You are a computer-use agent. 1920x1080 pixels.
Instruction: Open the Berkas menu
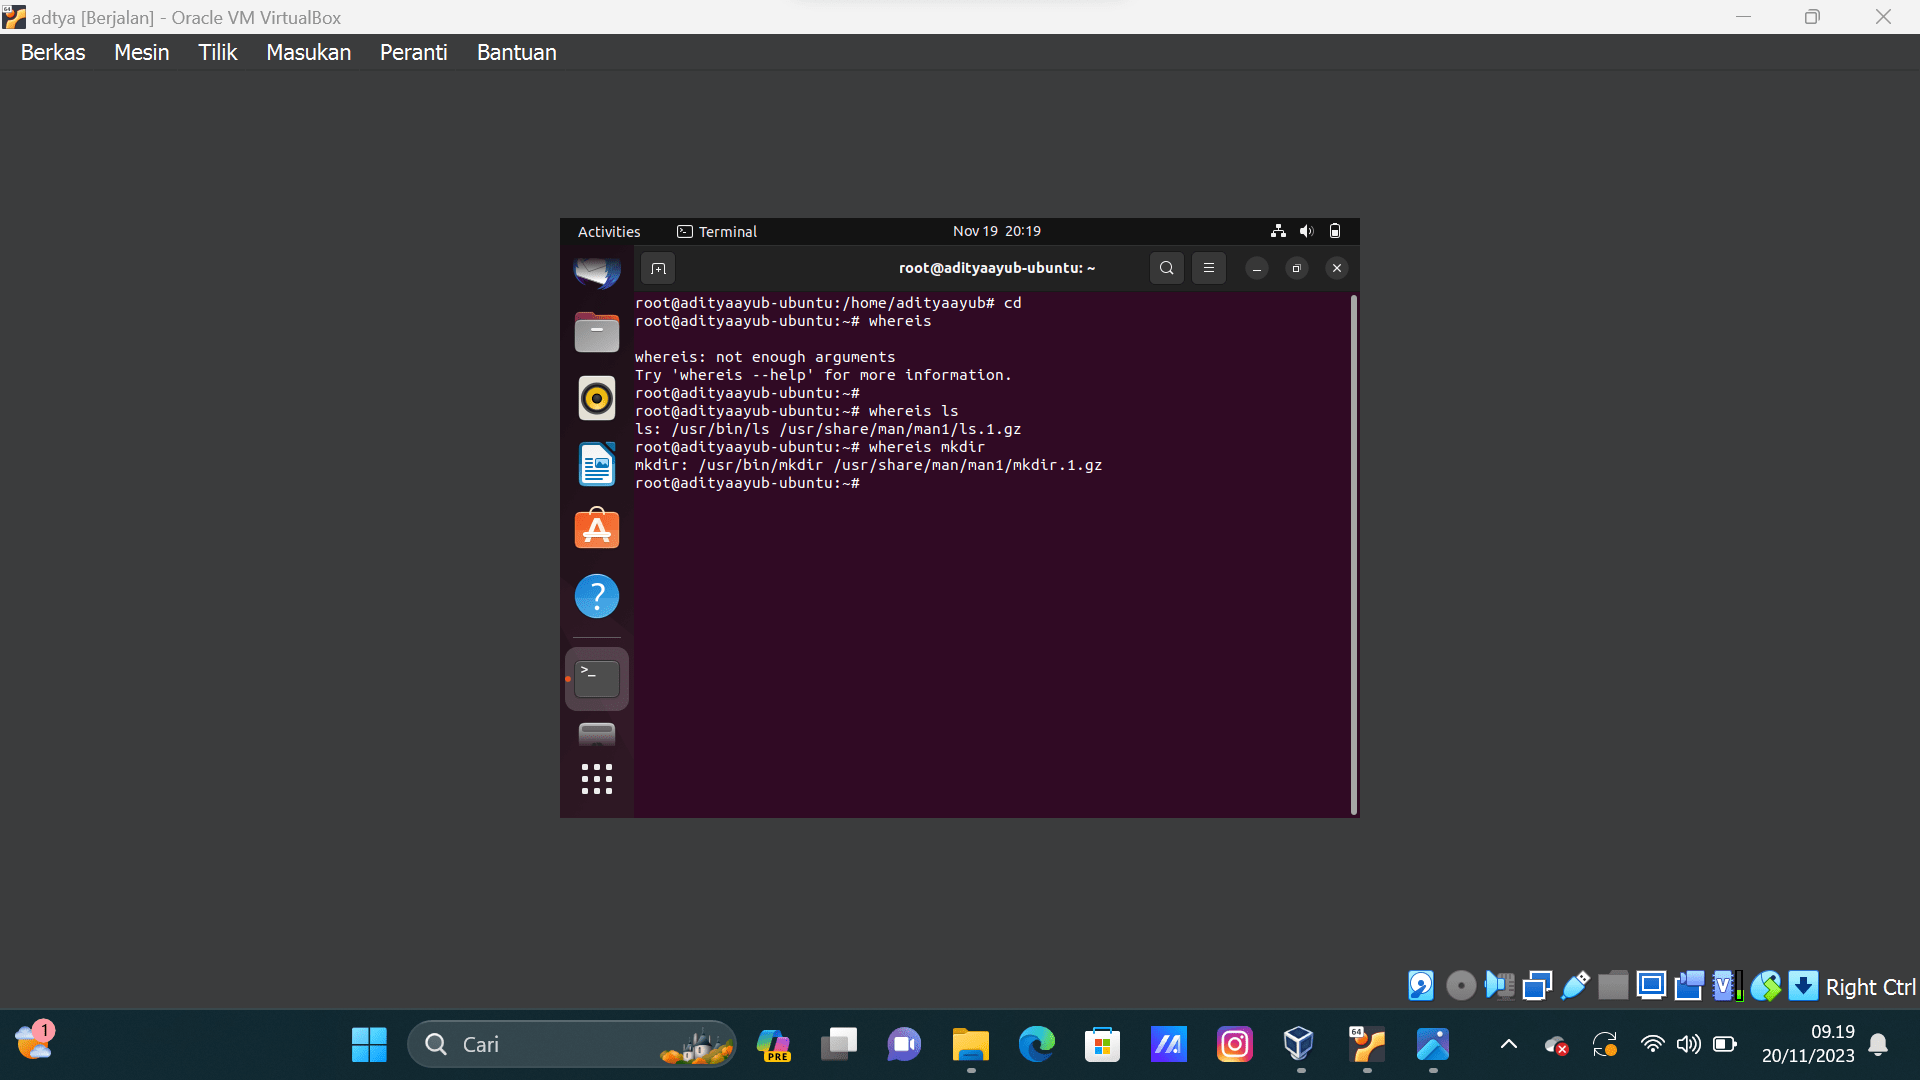(x=53, y=52)
